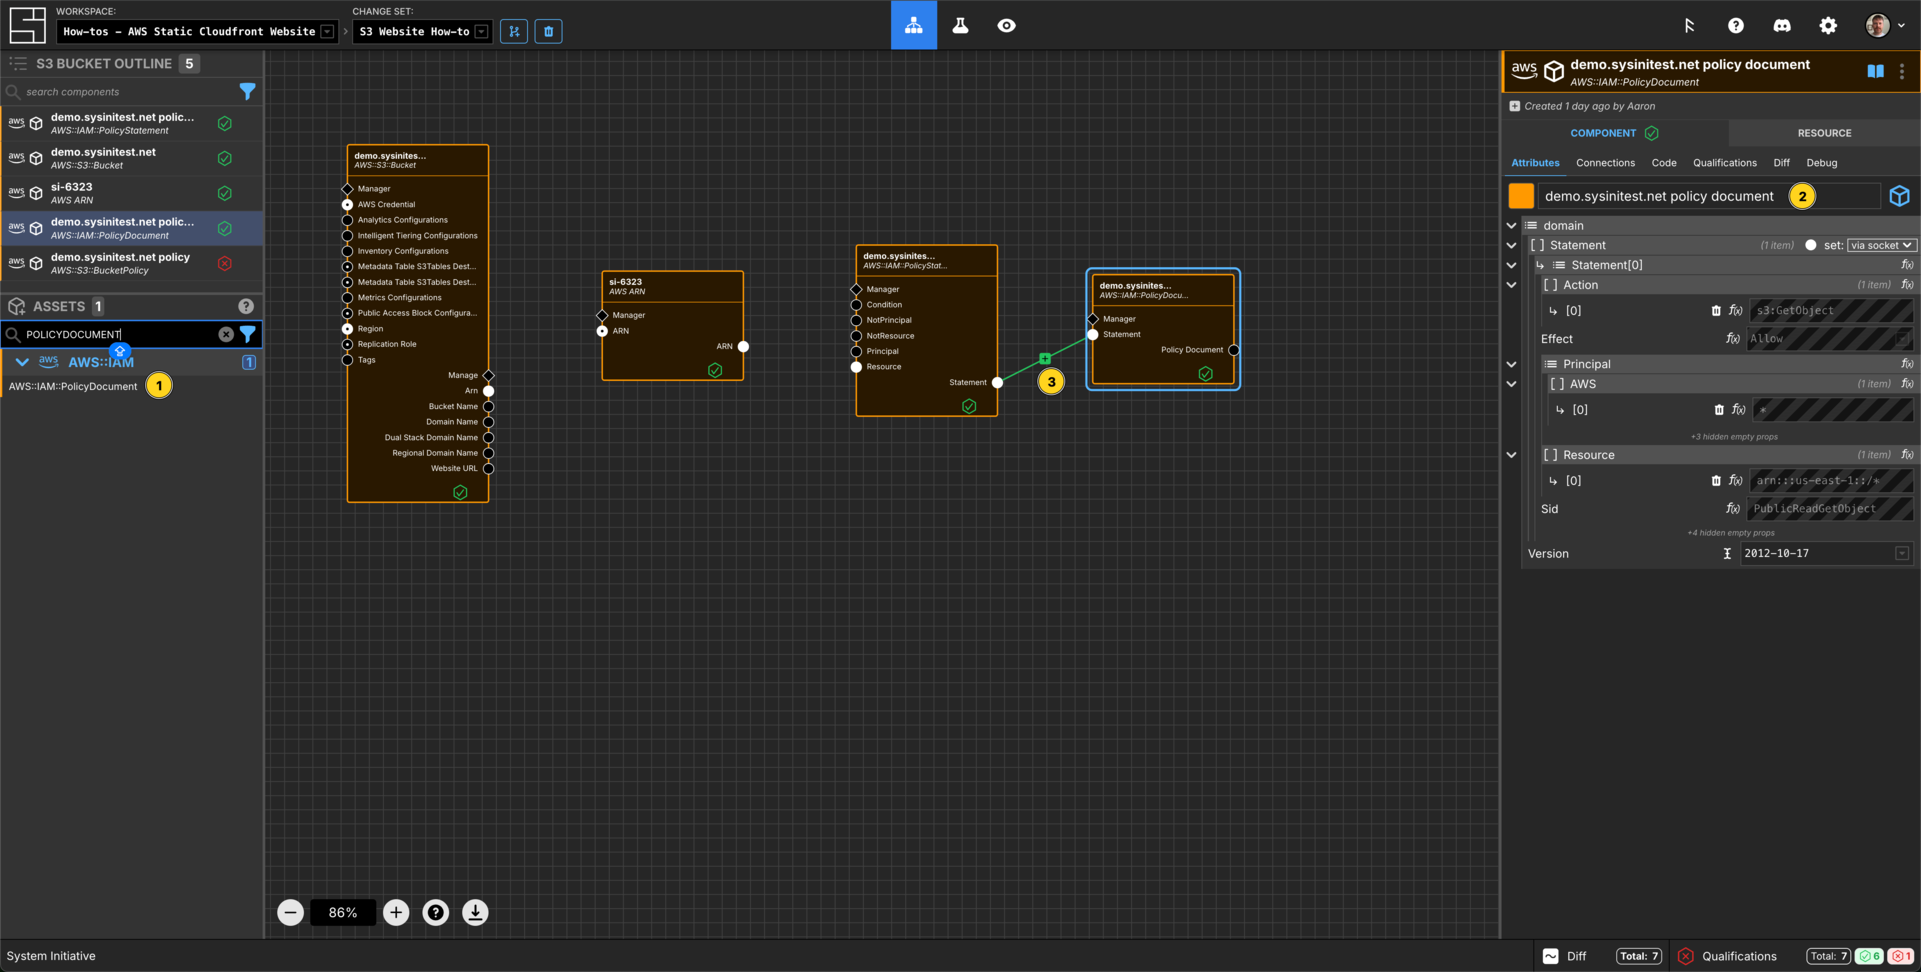
Task: Open the Assets help question mark
Action: point(246,306)
